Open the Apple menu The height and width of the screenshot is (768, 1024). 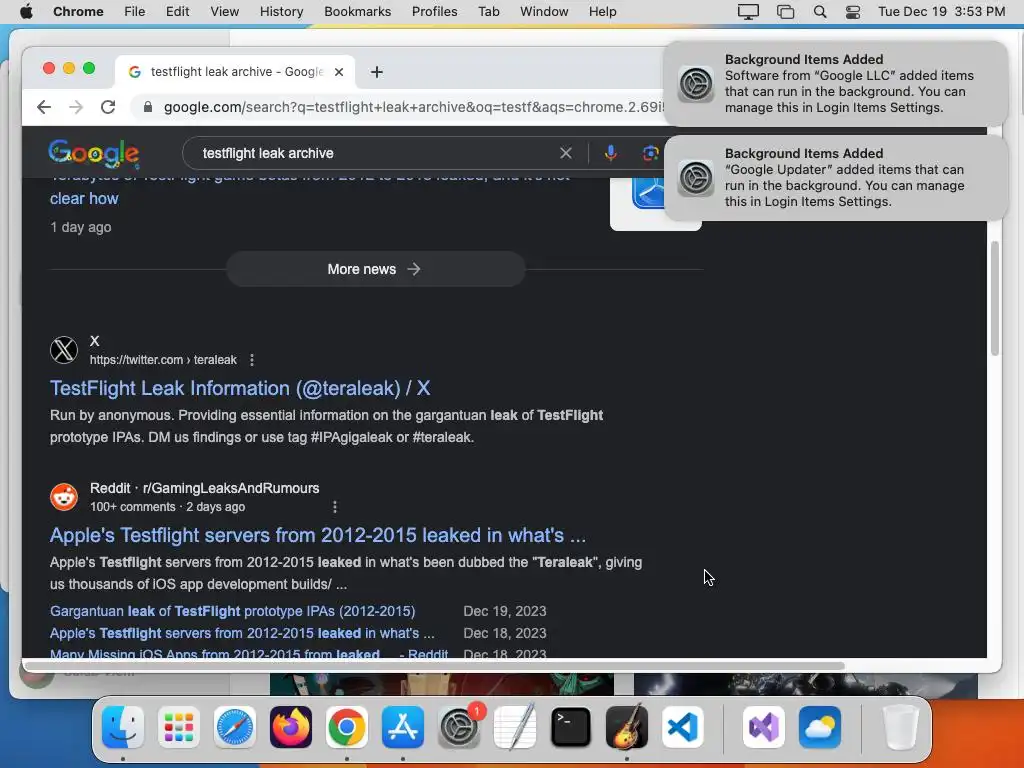[26, 12]
